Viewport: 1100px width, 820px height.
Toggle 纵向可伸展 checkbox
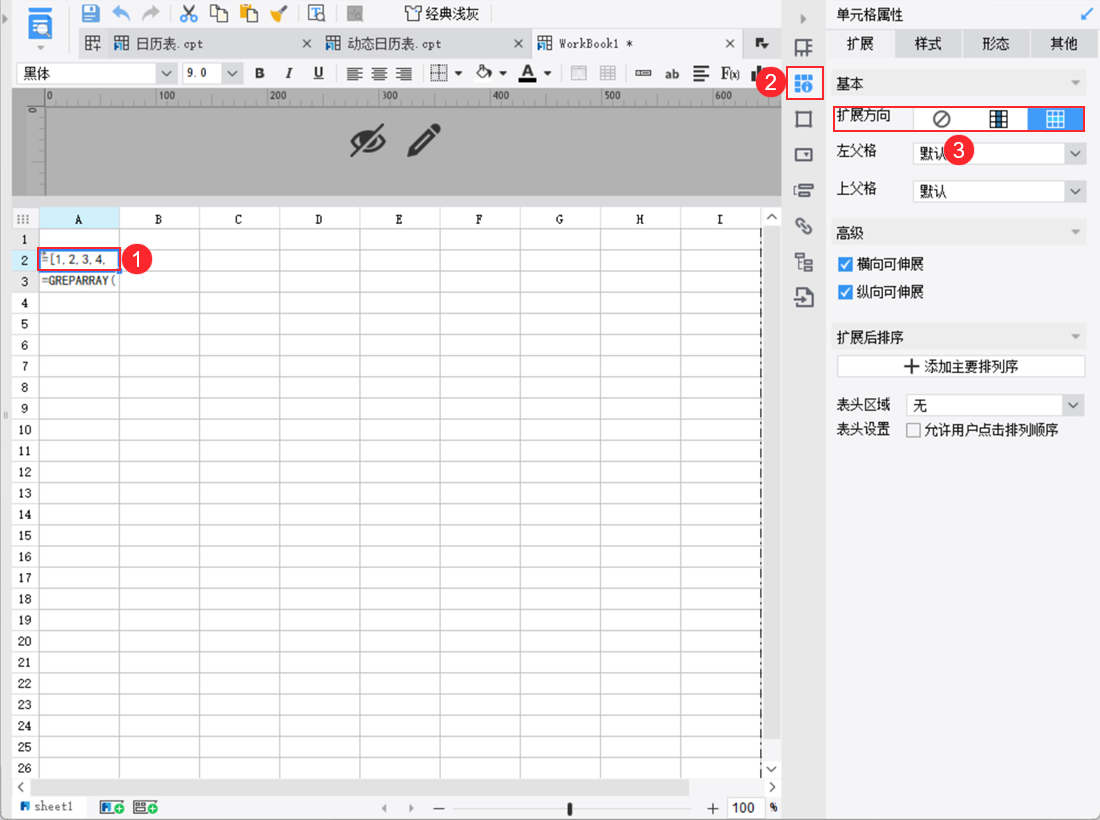pos(845,292)
